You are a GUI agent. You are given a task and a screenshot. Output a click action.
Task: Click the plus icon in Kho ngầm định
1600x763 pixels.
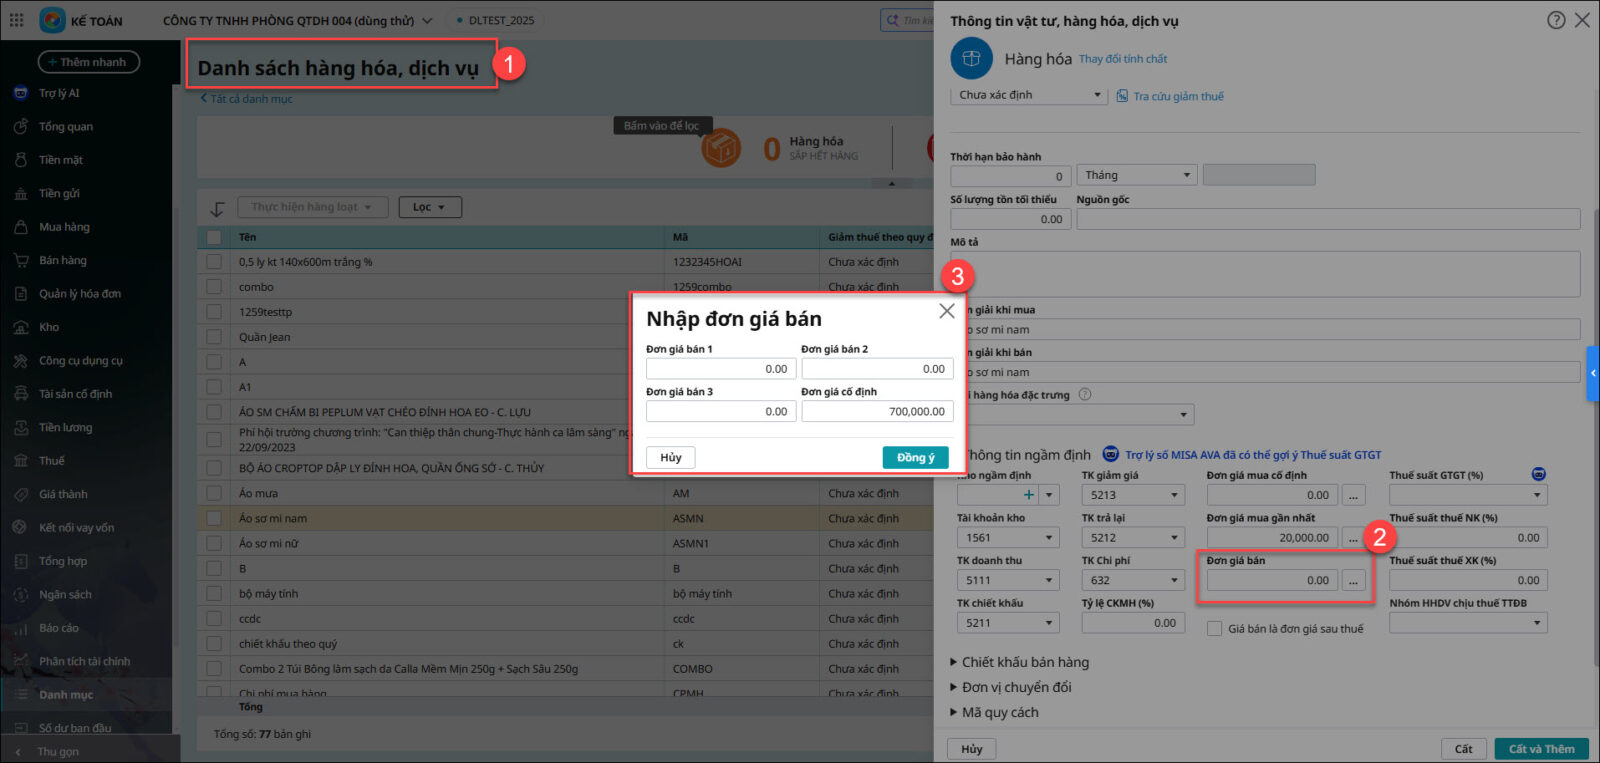pyautogui.click(x=1028, y=495)
